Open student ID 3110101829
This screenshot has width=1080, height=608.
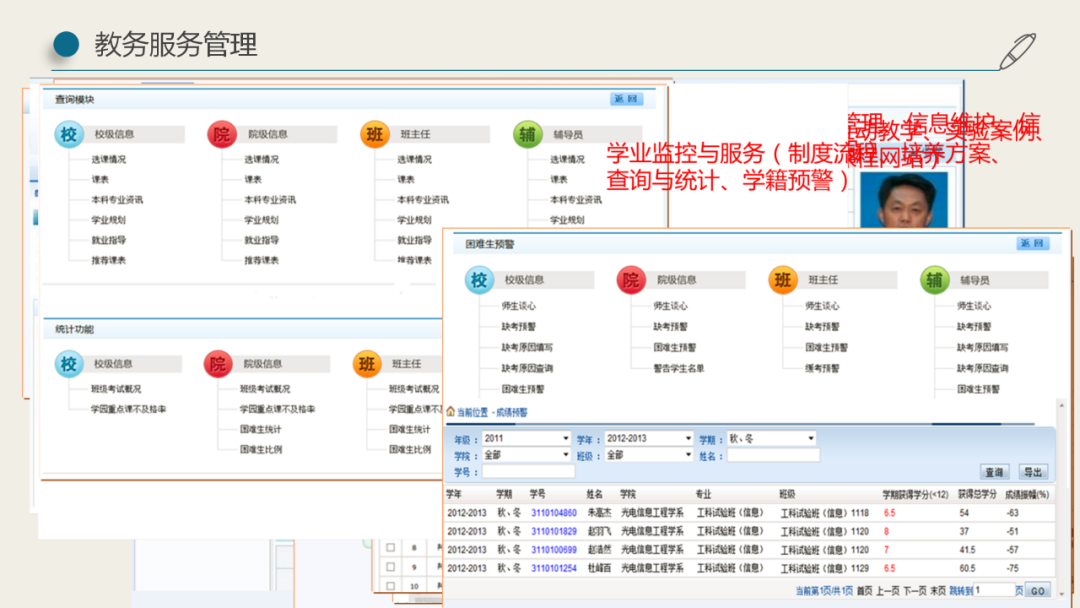click(x=554, y=532)
